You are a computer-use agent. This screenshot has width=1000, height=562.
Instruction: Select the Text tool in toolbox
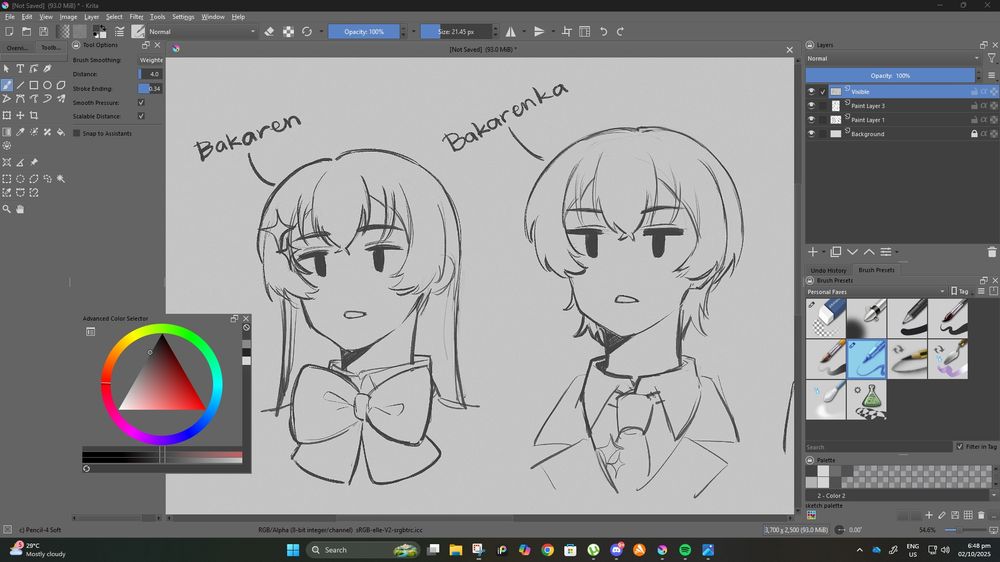[20, 69]
